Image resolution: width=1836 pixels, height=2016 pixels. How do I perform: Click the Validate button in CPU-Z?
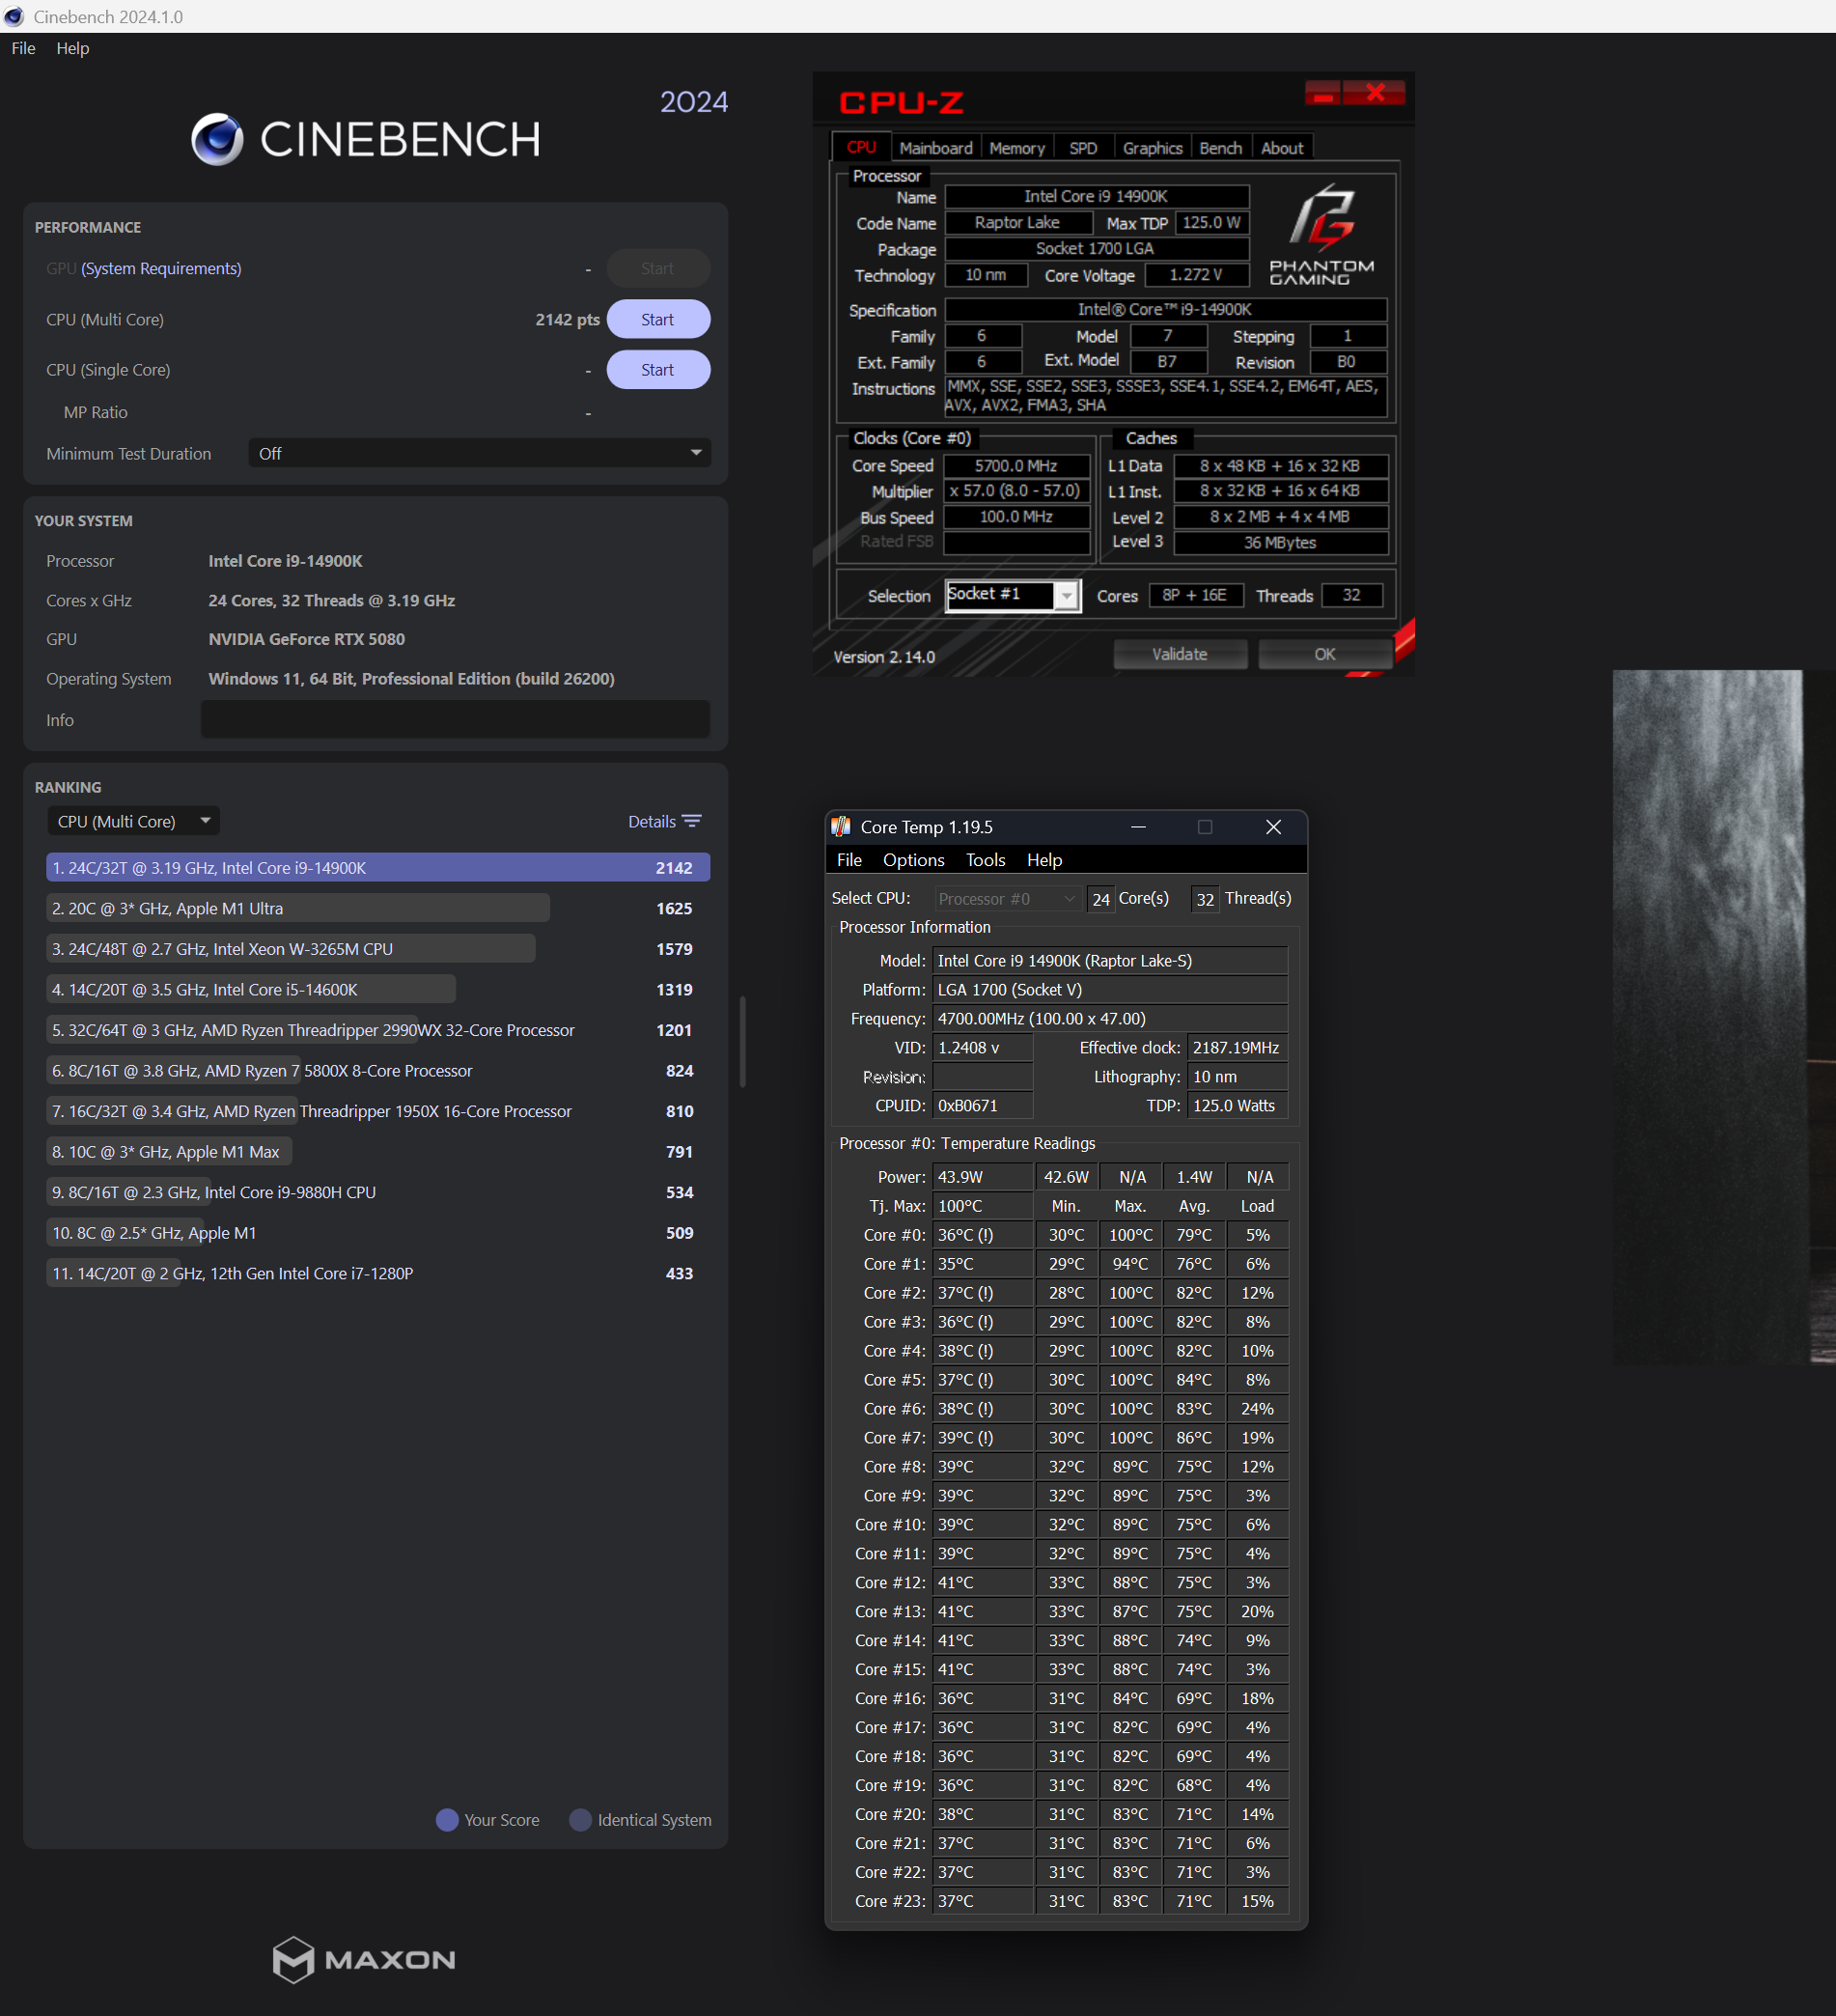1179,654
